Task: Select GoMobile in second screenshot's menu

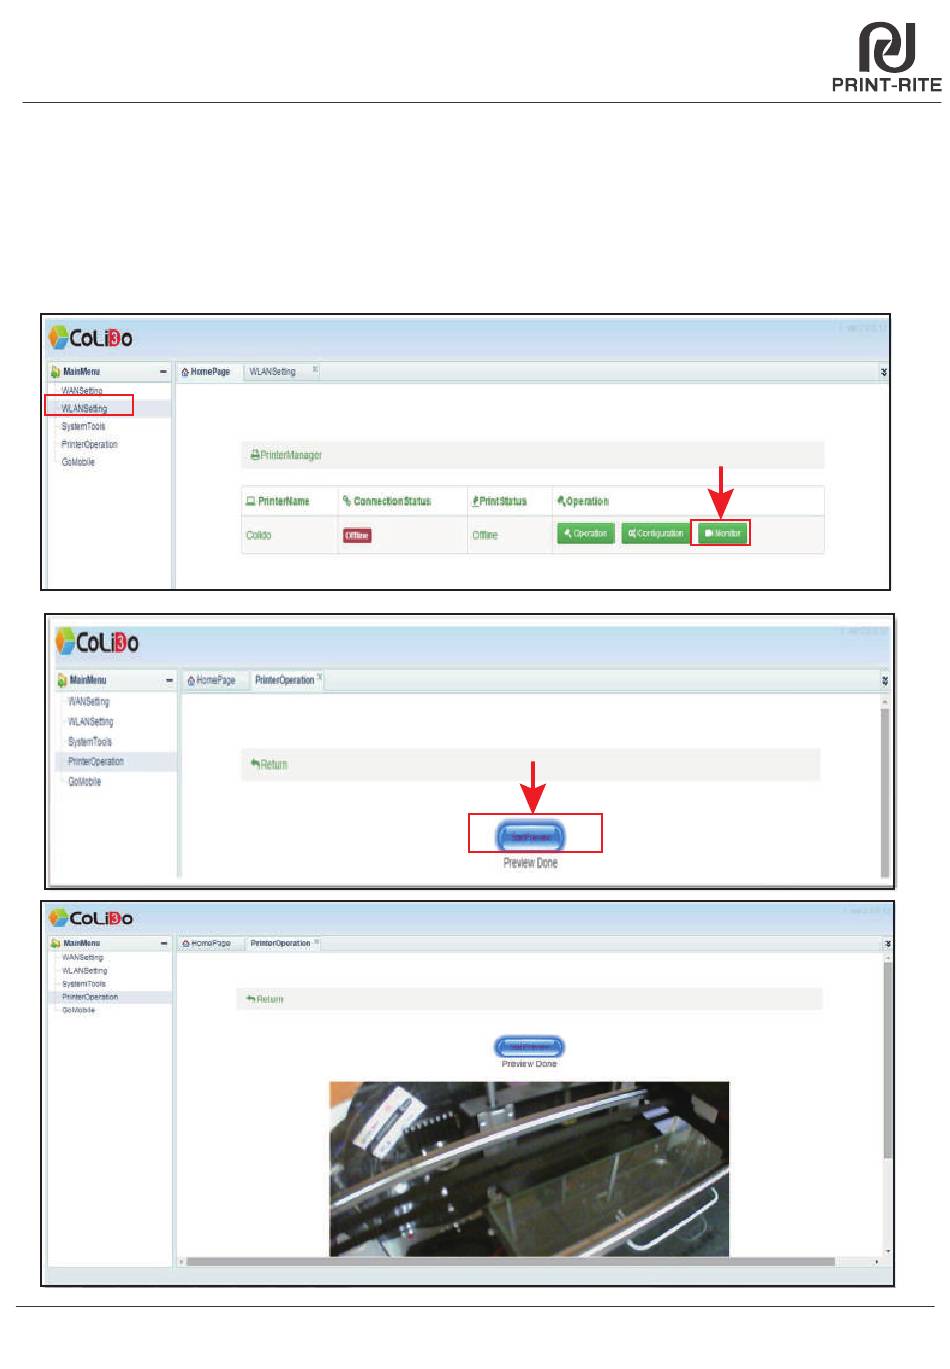Action: pos(84,782)
